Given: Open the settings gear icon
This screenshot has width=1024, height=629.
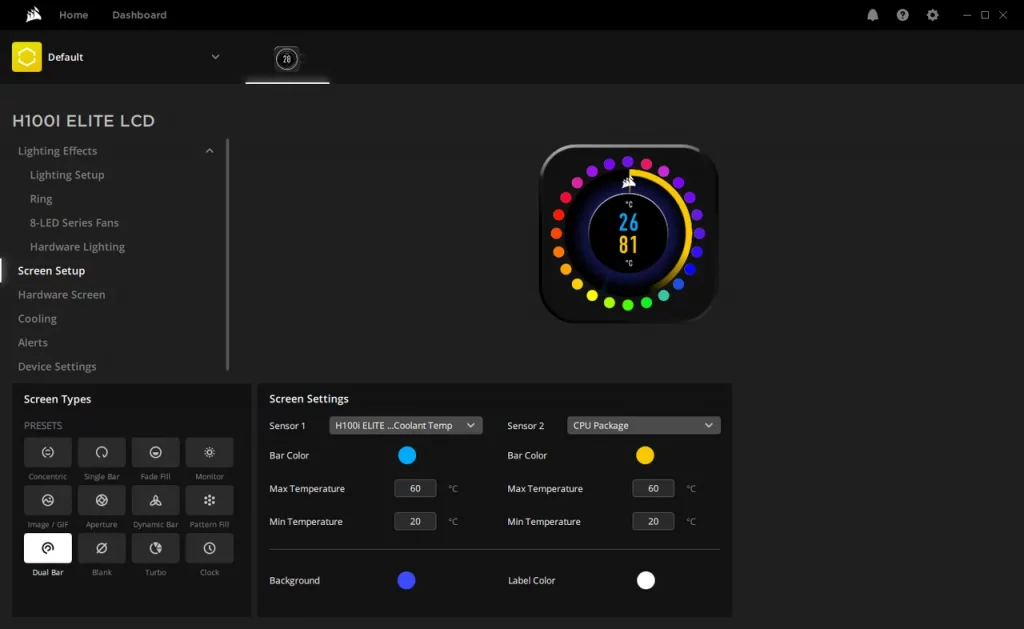Looking at the screenshot, I should point(933,15).
